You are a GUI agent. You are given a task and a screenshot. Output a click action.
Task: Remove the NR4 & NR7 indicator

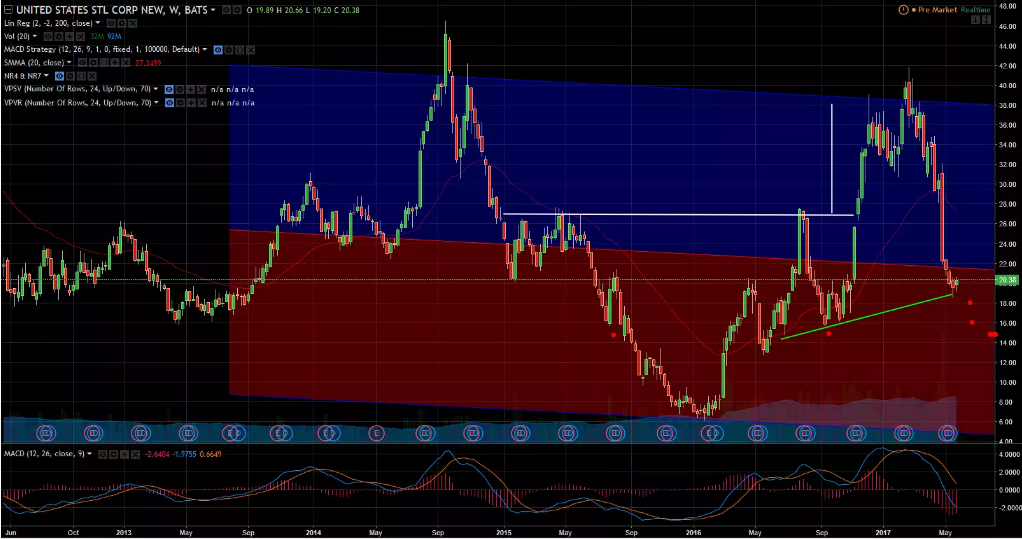point(92,76)
